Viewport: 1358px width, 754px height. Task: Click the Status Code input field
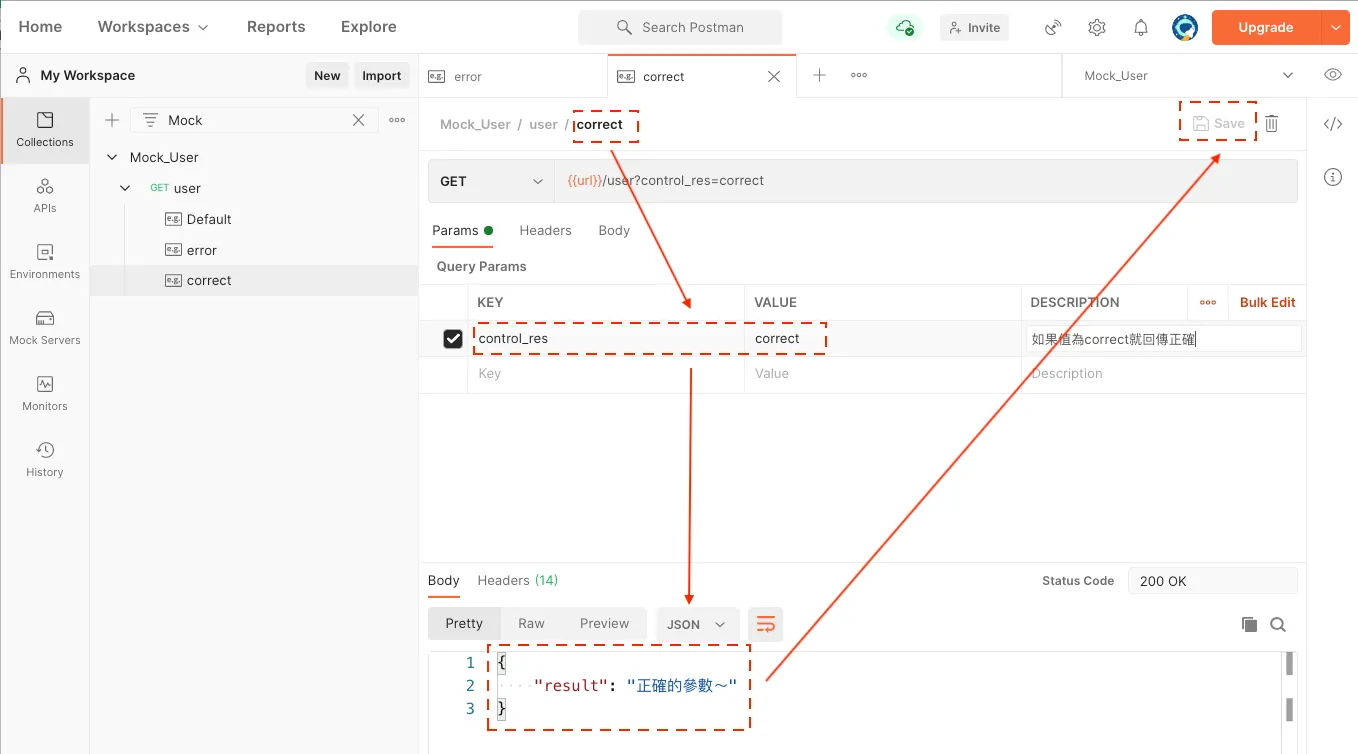point(1212,581)
